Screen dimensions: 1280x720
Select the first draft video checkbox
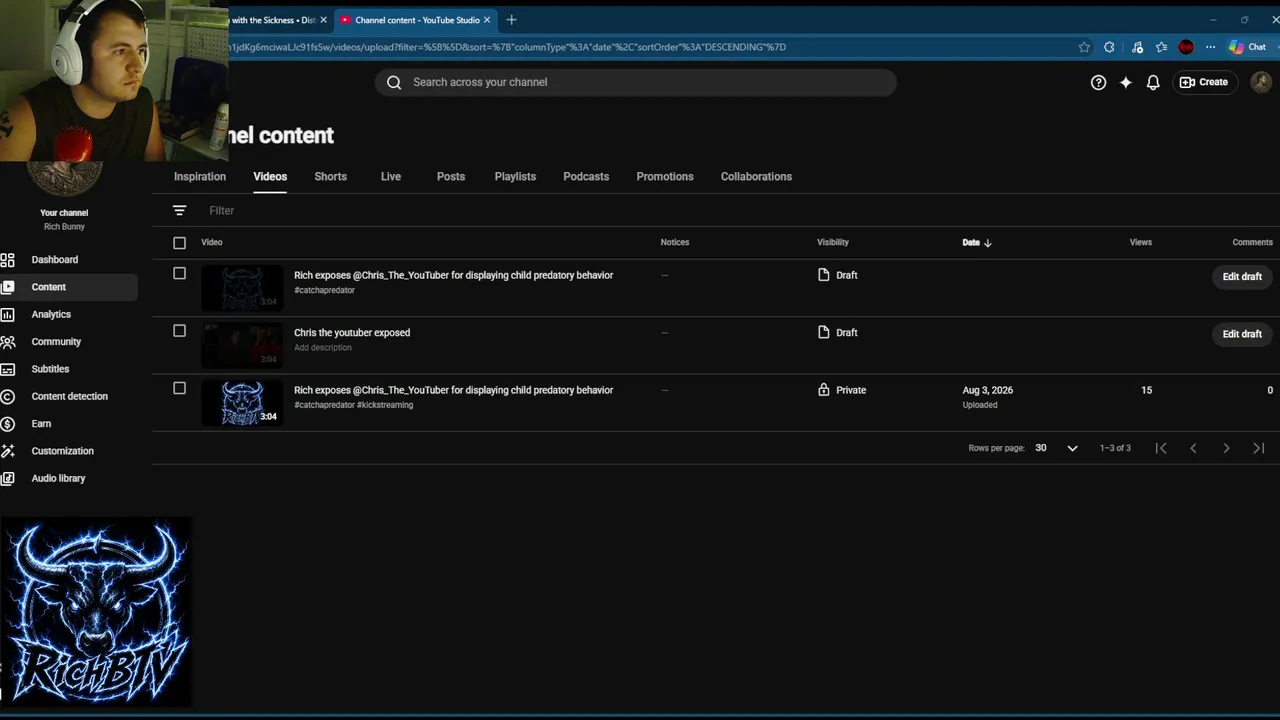pyautogui.click(x=179, y=273)
